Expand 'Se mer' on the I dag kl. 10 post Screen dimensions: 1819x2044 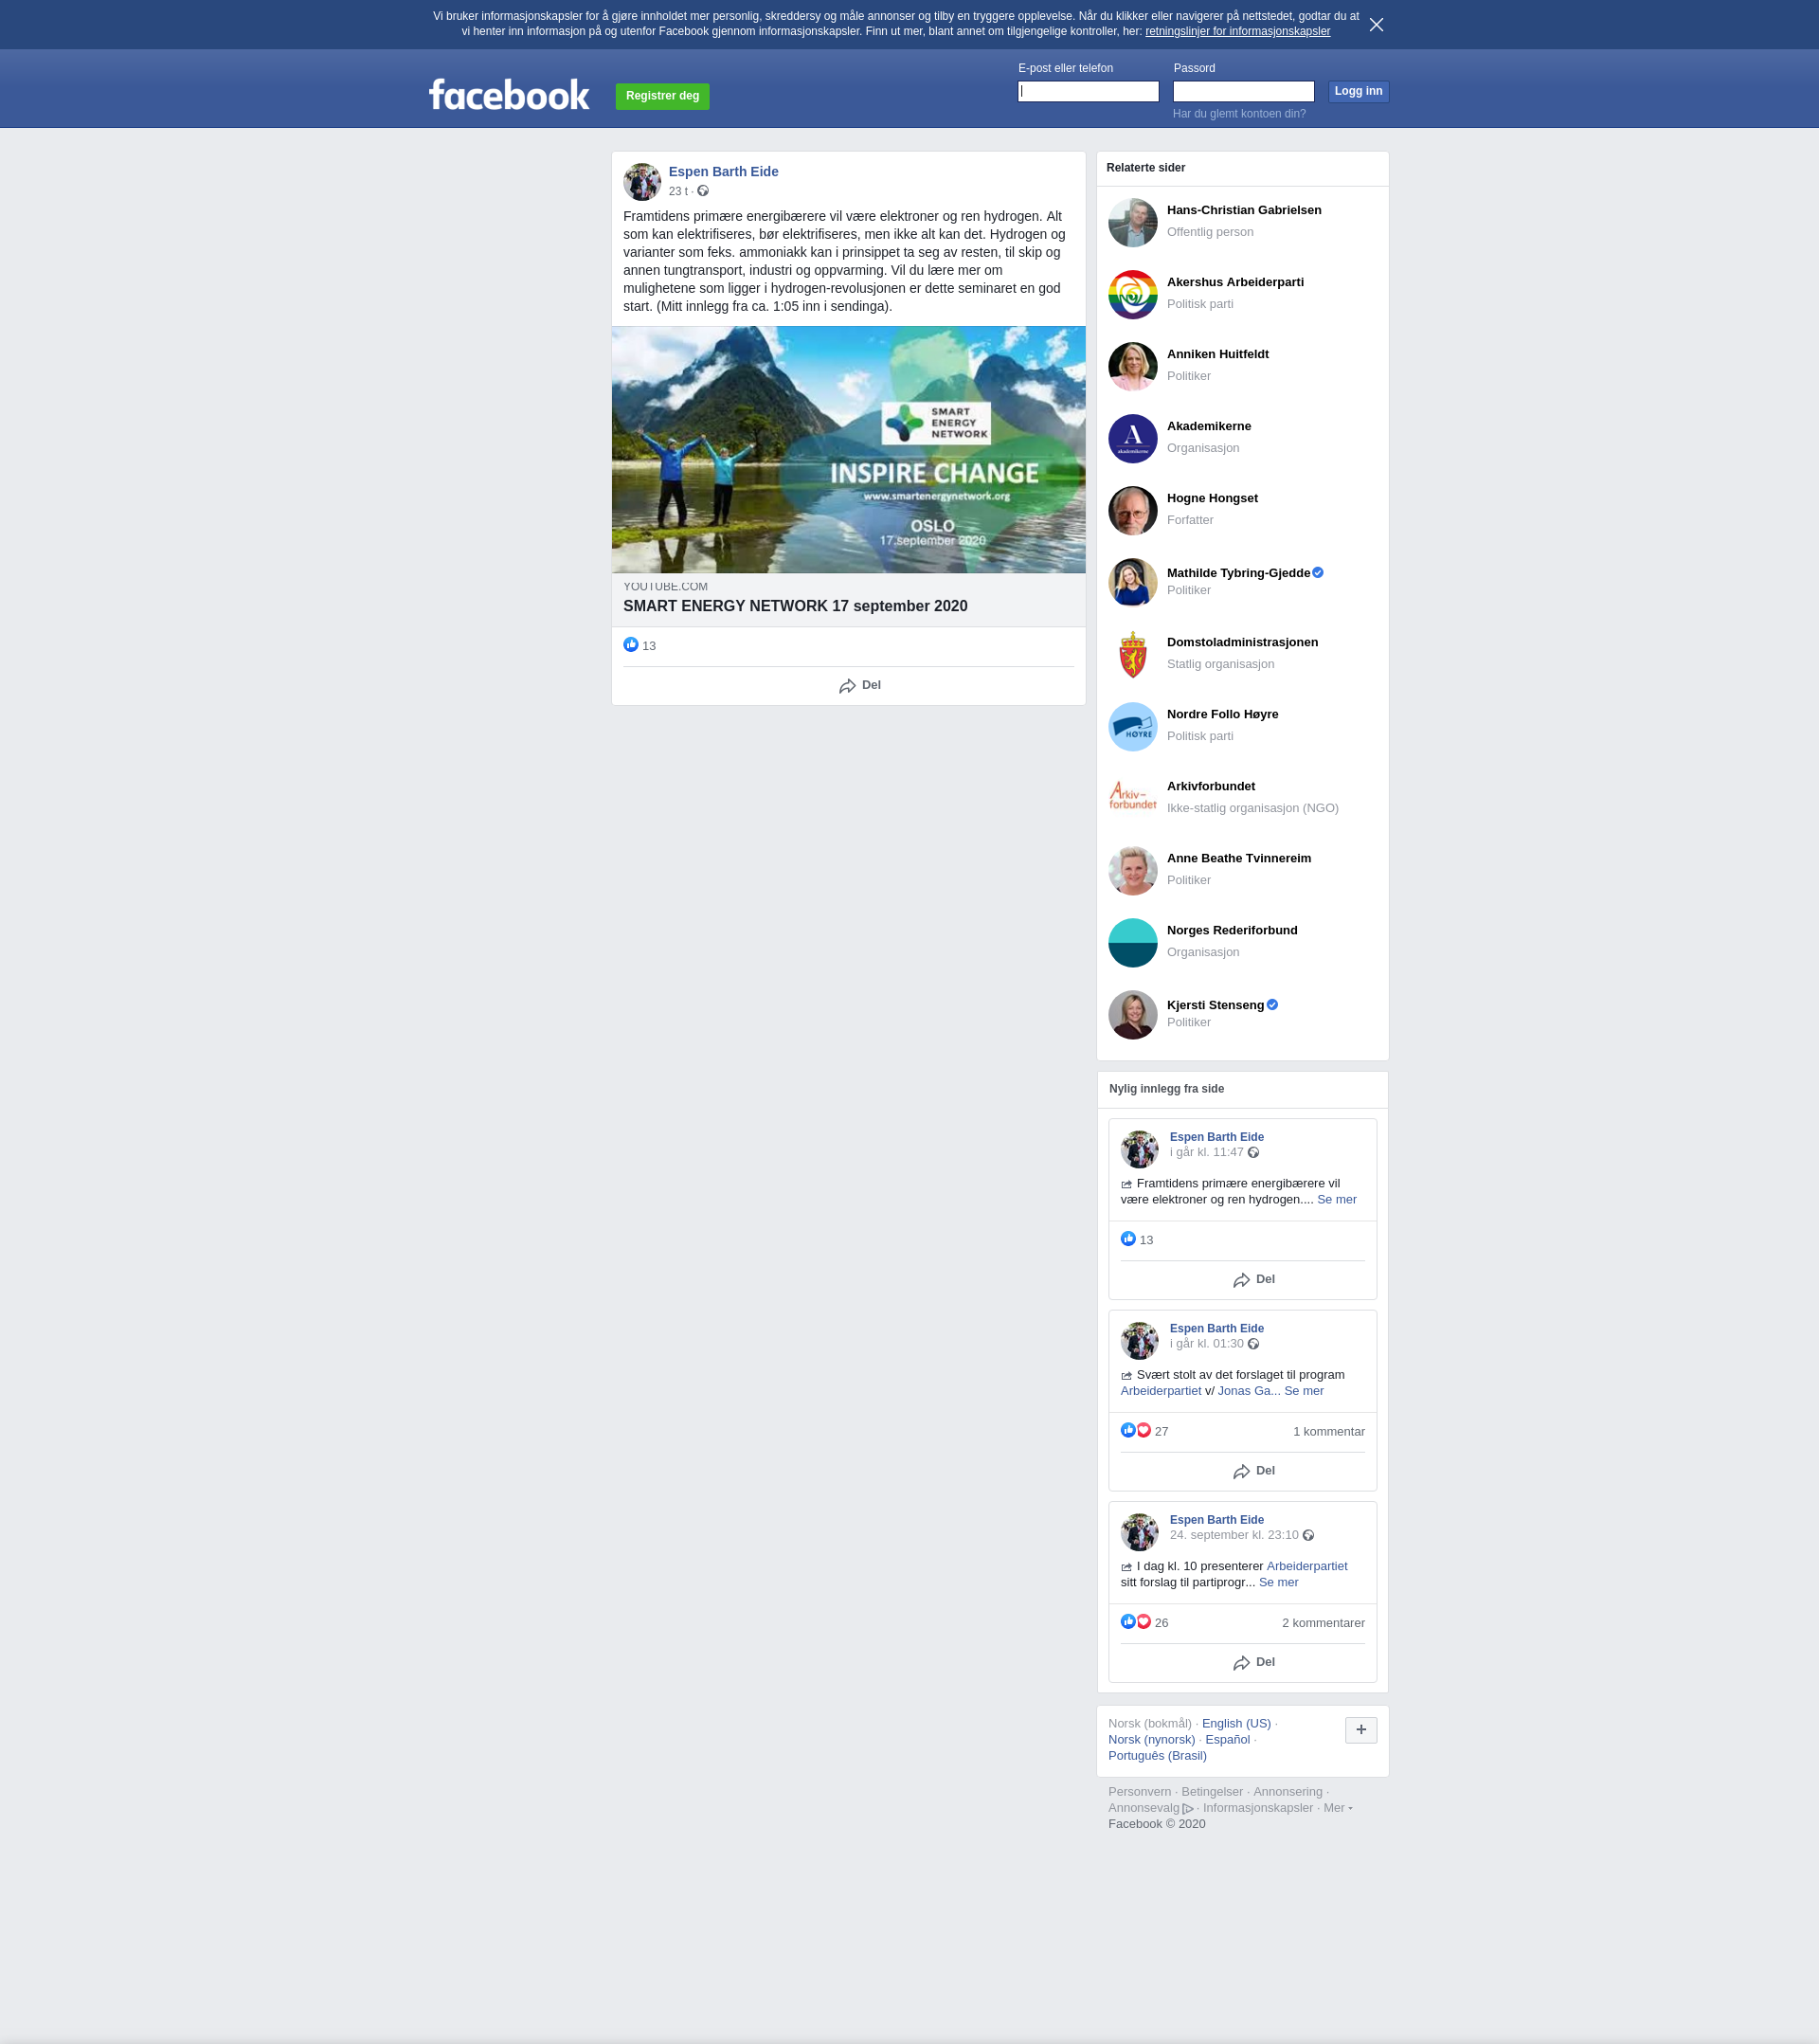[x=1278, y=1582]
